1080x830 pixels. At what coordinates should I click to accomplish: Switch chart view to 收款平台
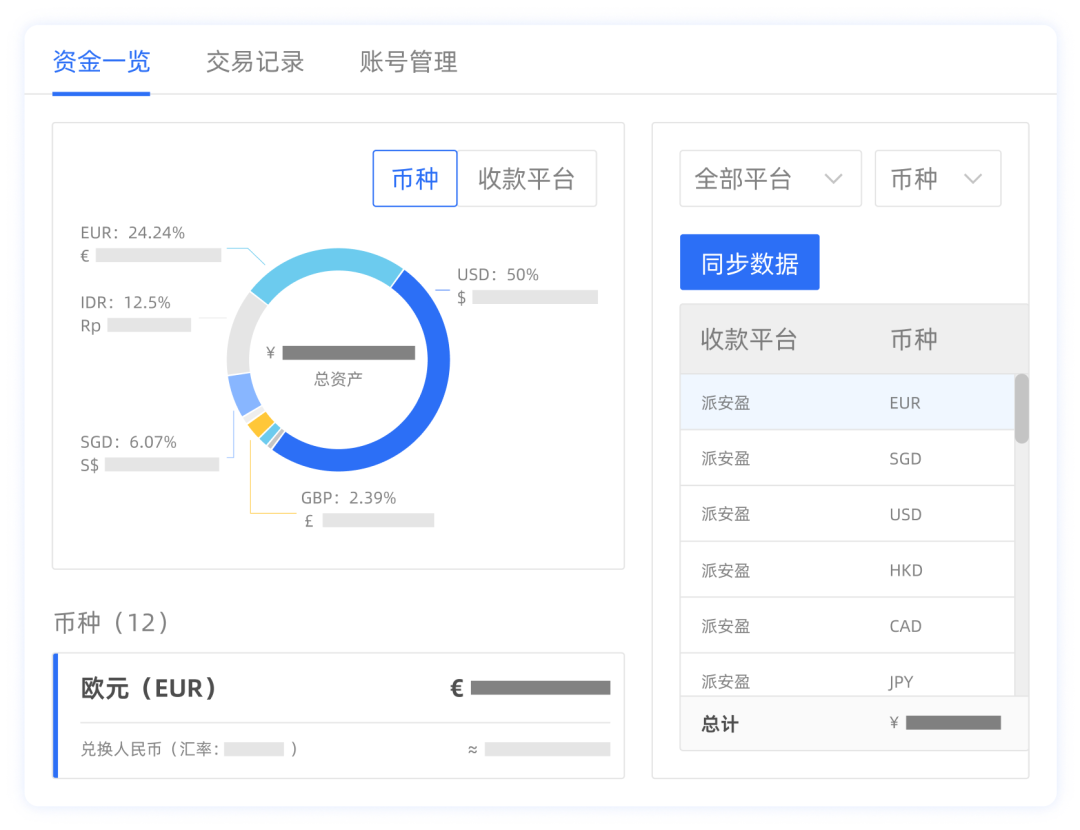click(527, 178)
